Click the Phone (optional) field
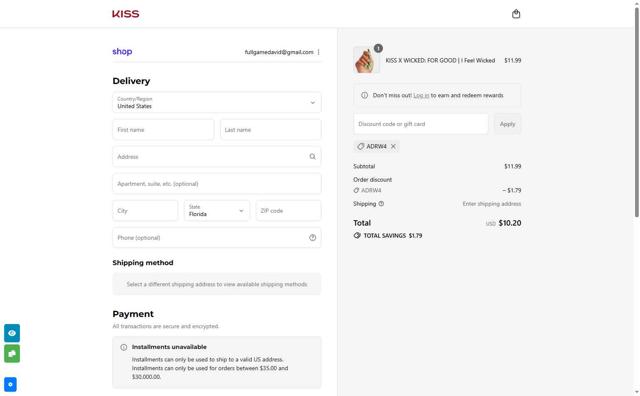Screen dimensions: 640x396 coord(217,238)
